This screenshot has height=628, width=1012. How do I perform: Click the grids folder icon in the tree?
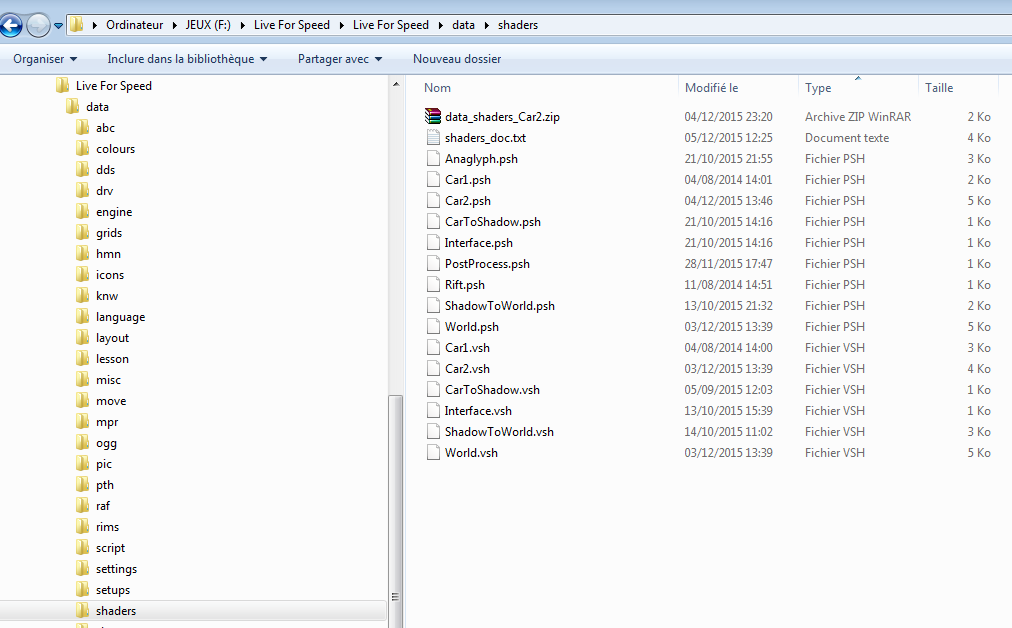click(x=82, y=232)
